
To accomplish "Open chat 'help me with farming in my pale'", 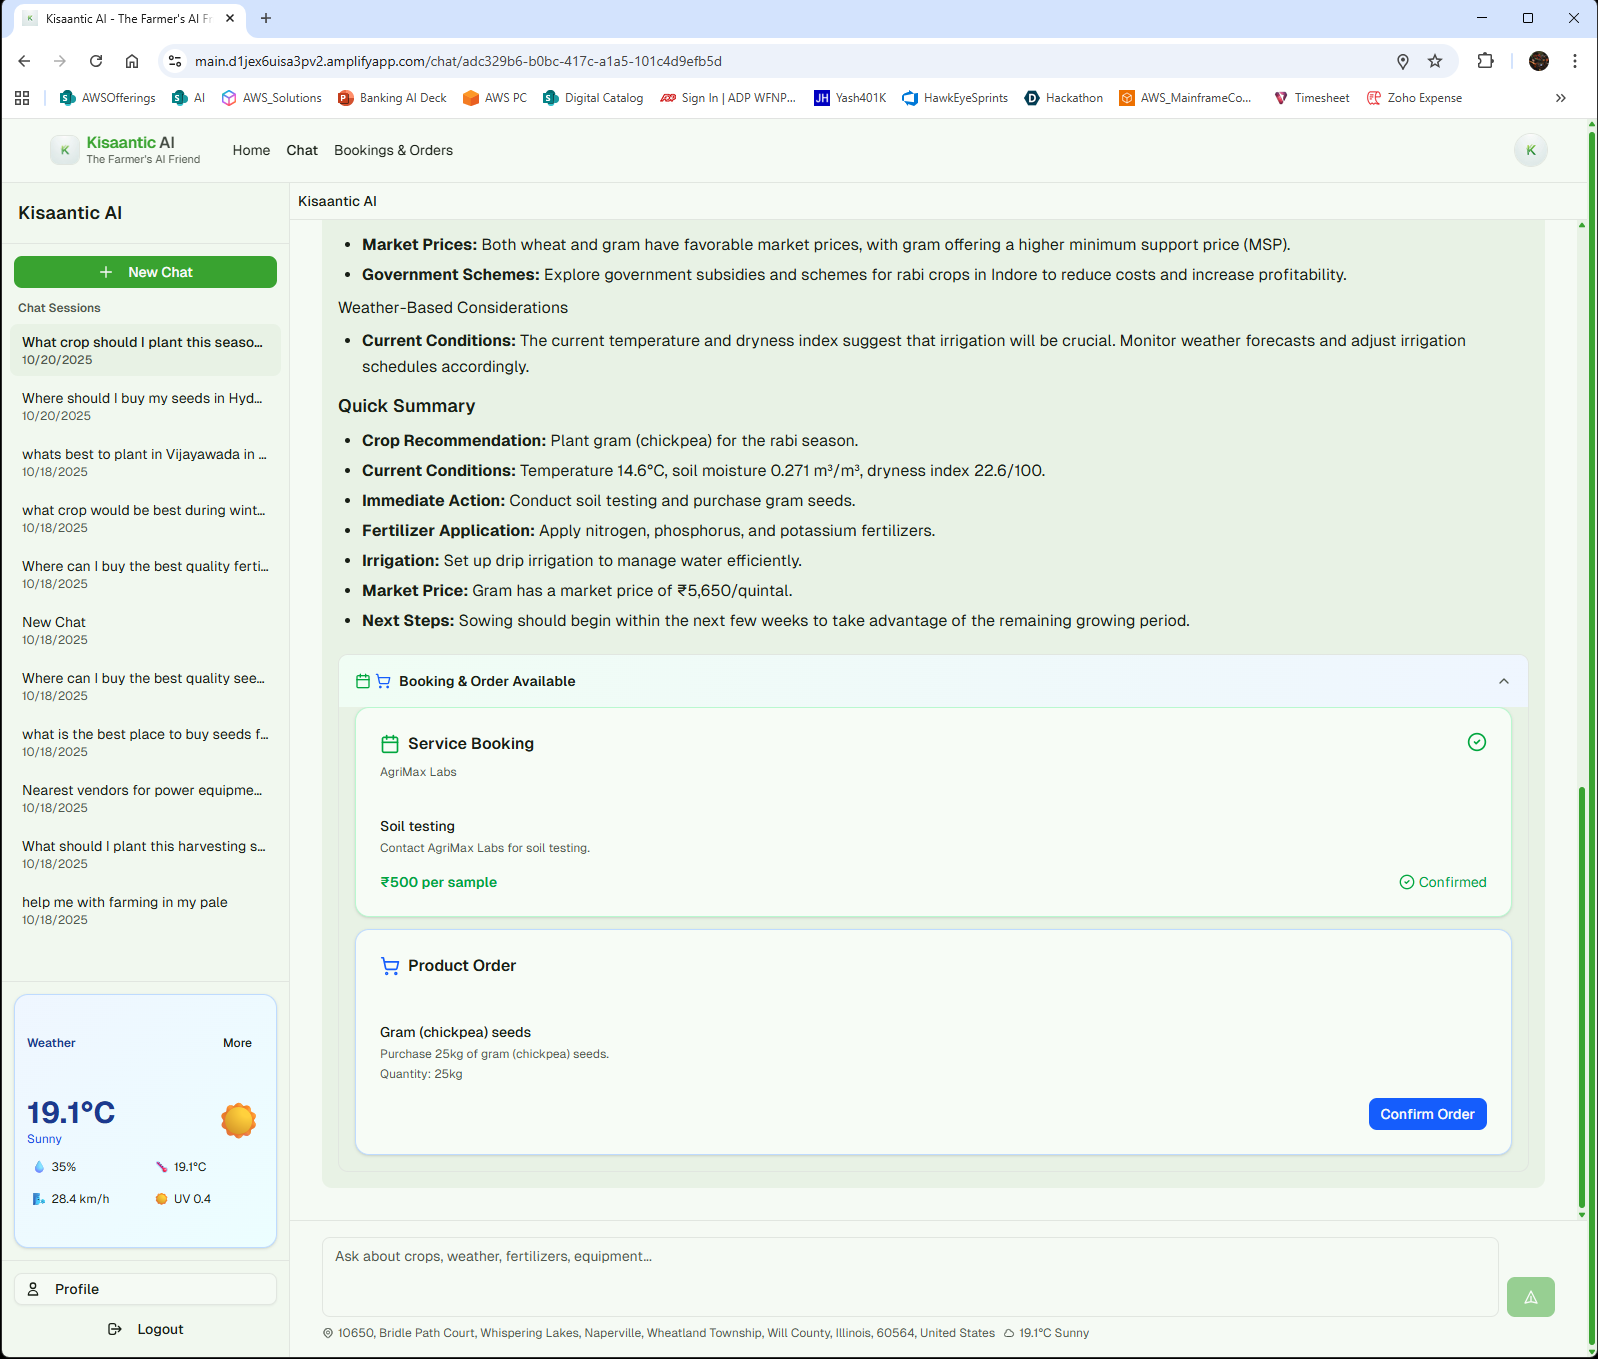I will 145,910.
